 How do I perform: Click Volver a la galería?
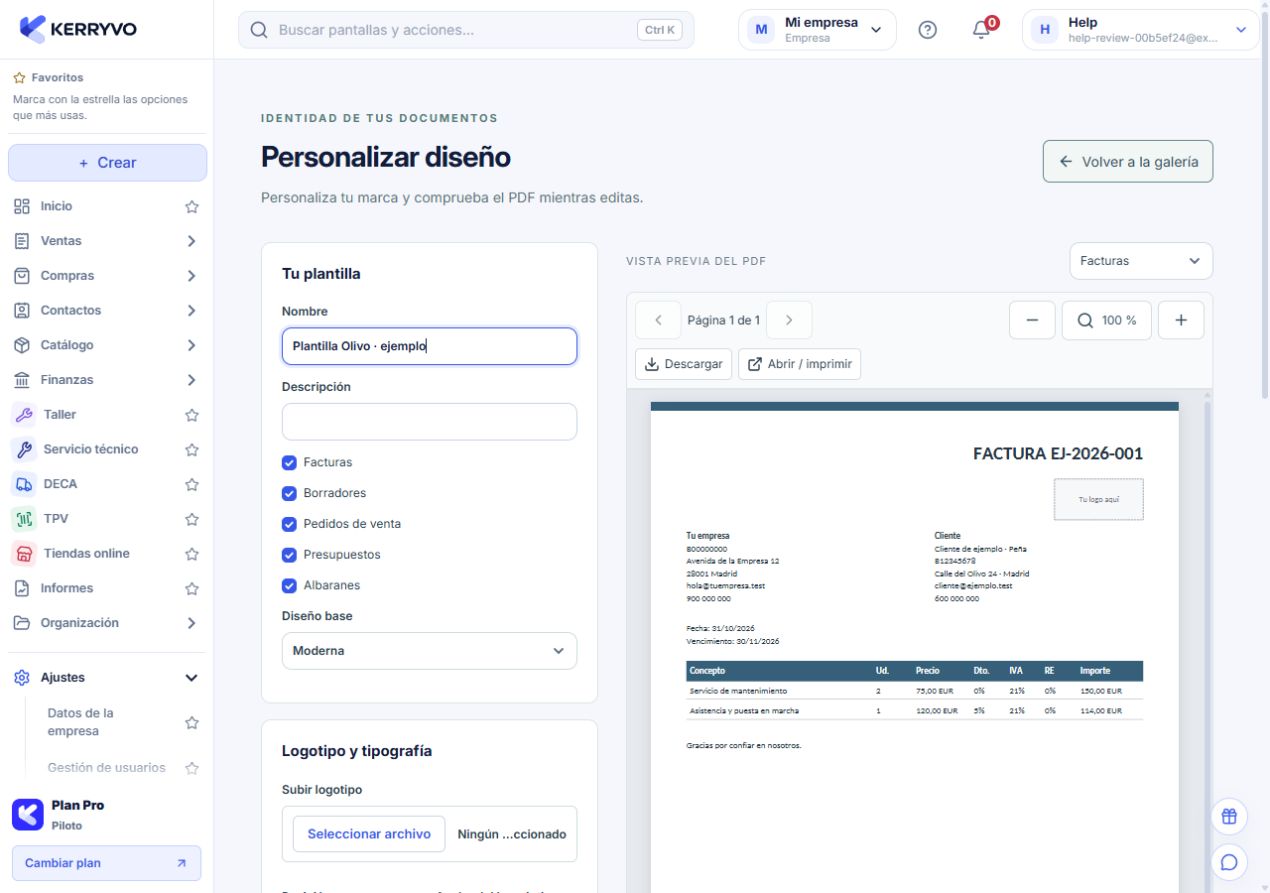1128,162
